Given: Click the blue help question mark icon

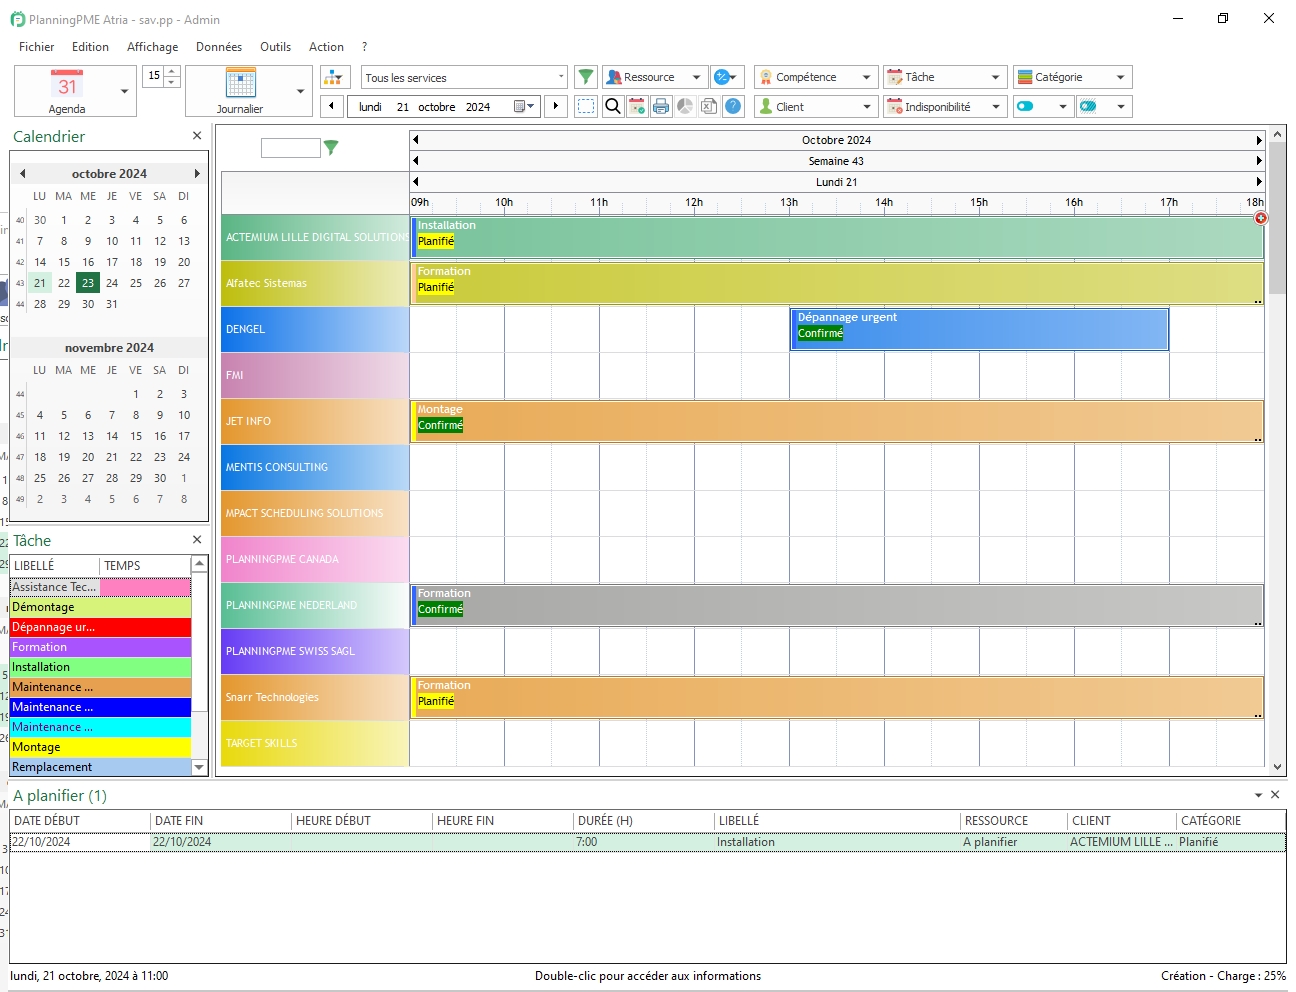Looking at the screenshot, I should point(733,106).
